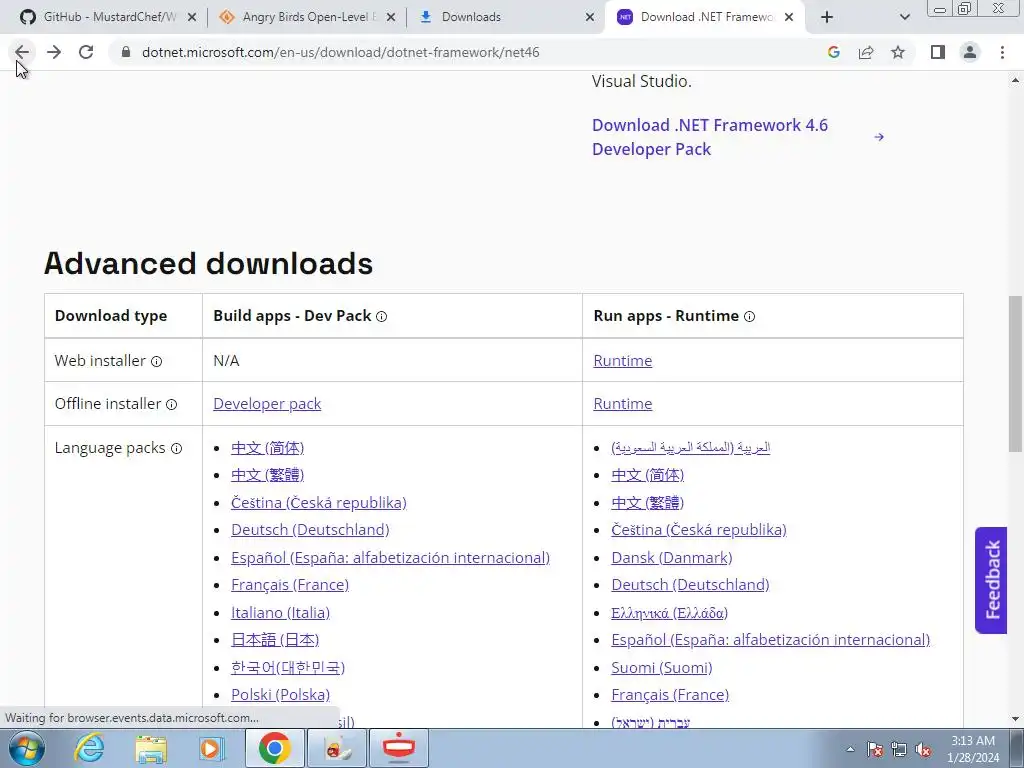The image size is (1024, 768).
Task: Click the padlock site info icon
Action: click(126, 52)
